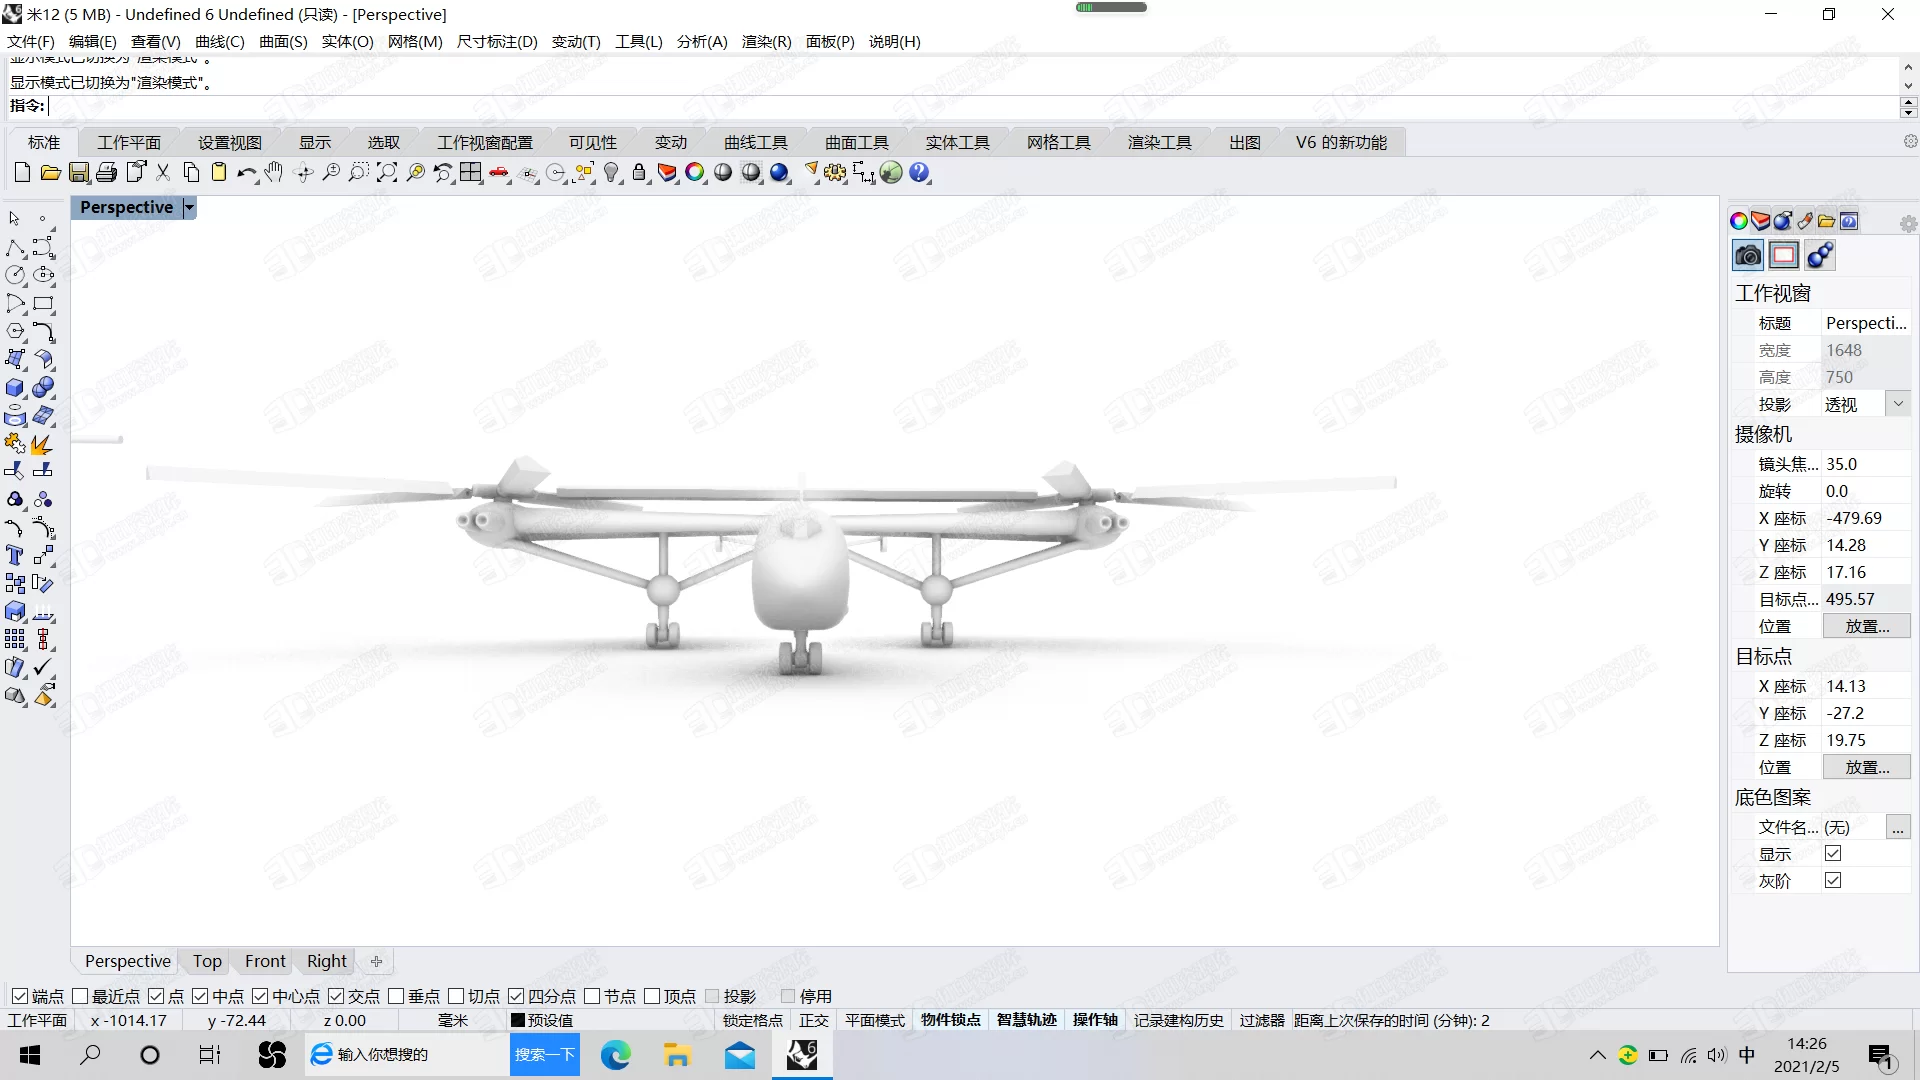Click the Cut scissors icon
The width and height of the screenshot is (1920, 1080).
163,173
